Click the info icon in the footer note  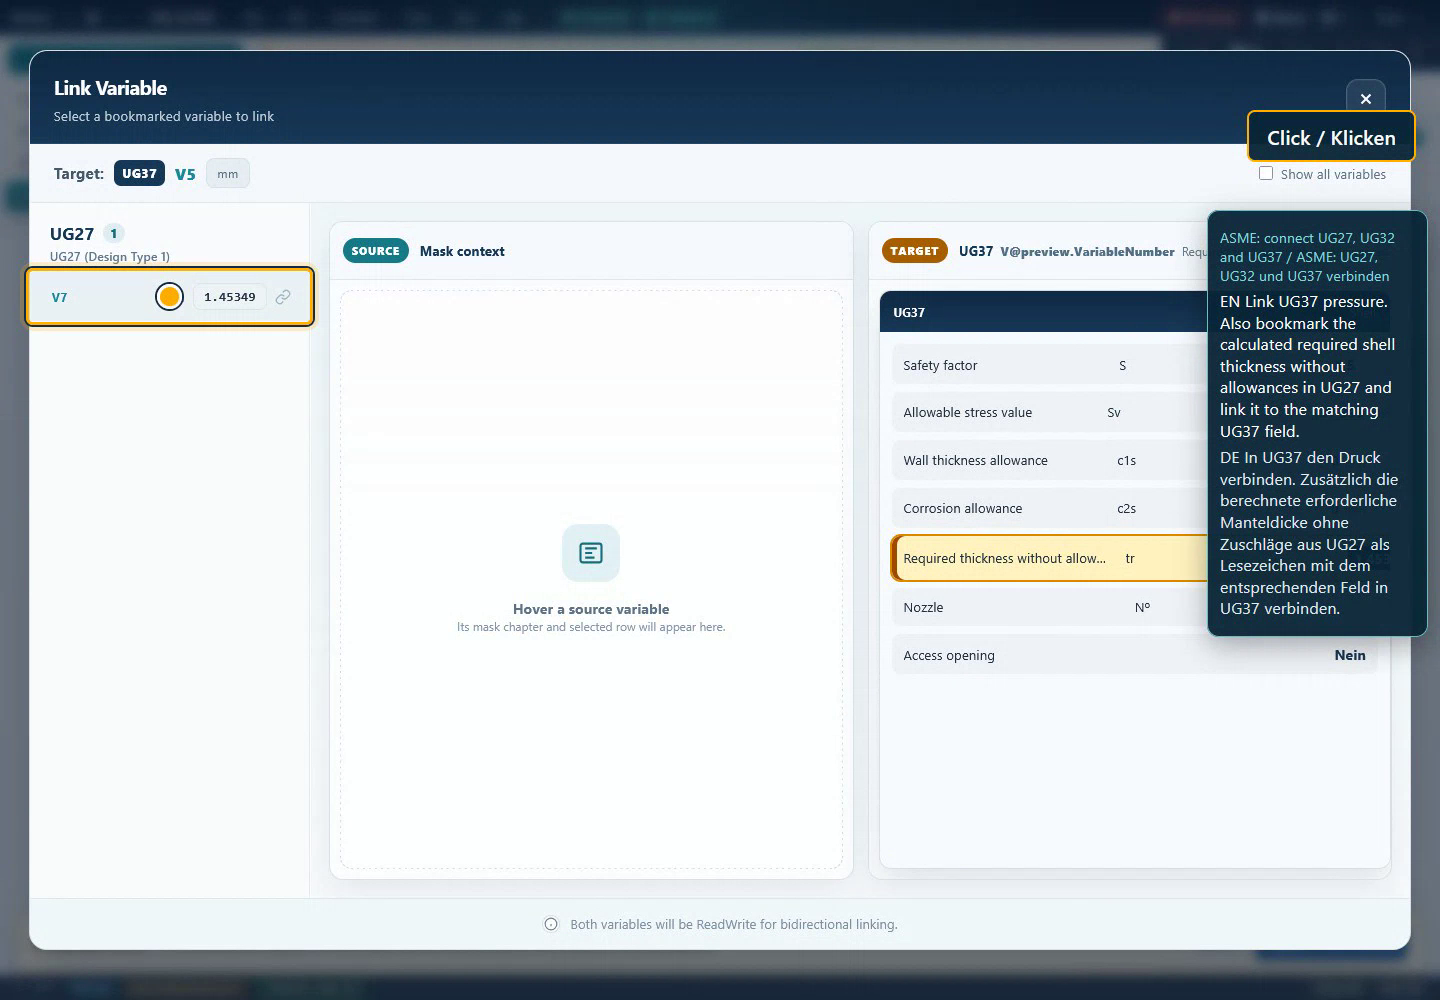(x=551, y=924)
